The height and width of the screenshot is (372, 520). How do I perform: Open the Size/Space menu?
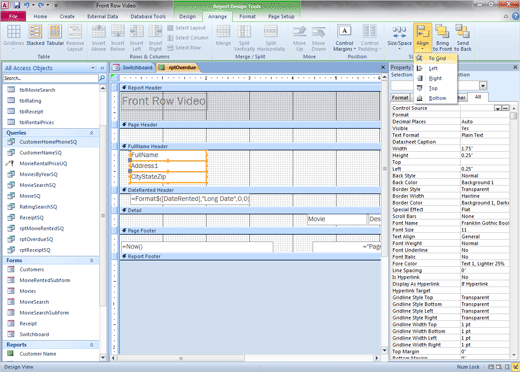point(399,38)
